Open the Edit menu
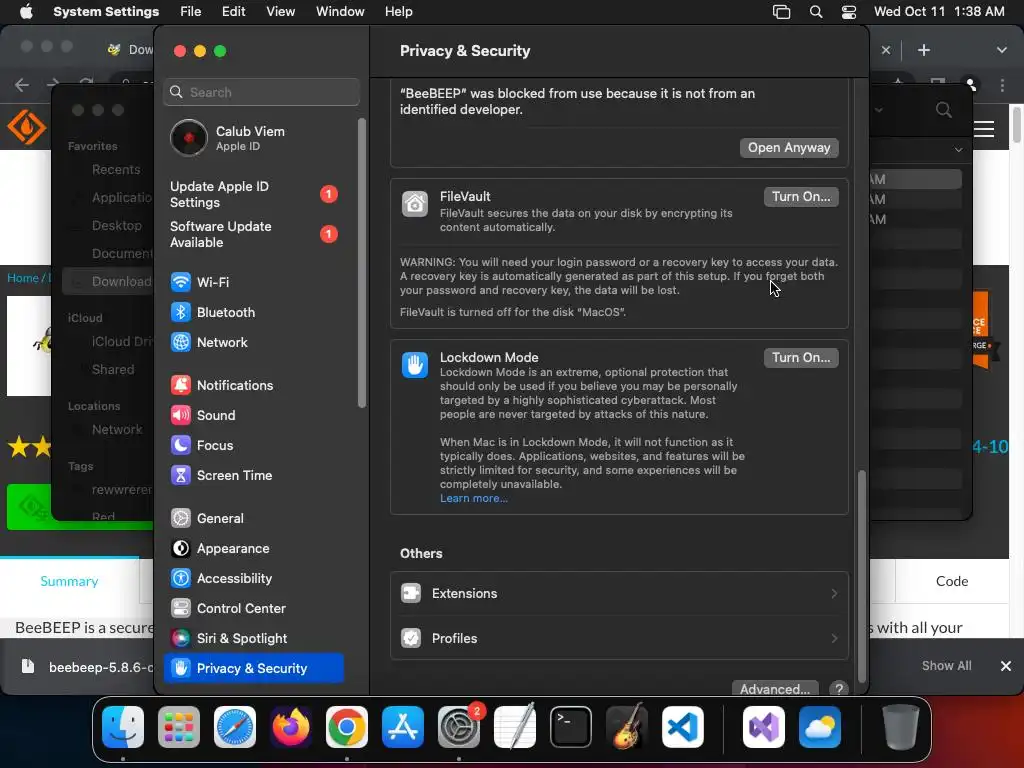Screen dimensions: 1024x768 coord(233,12)
